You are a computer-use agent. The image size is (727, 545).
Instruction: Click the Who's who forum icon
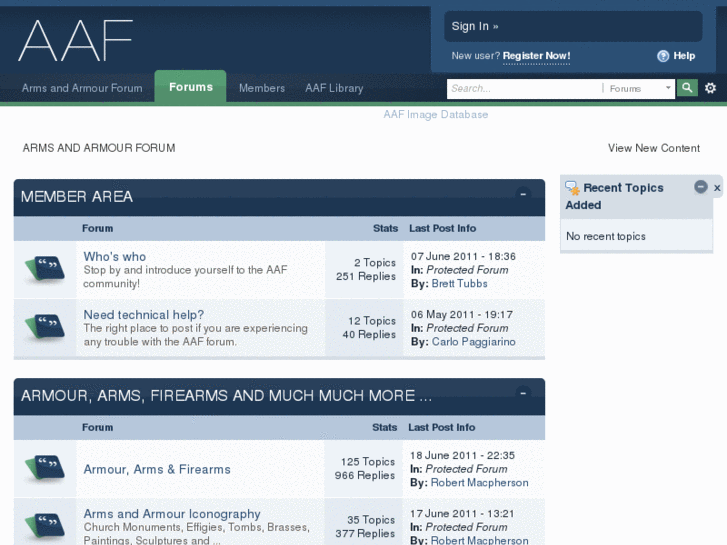pos(45,269)
